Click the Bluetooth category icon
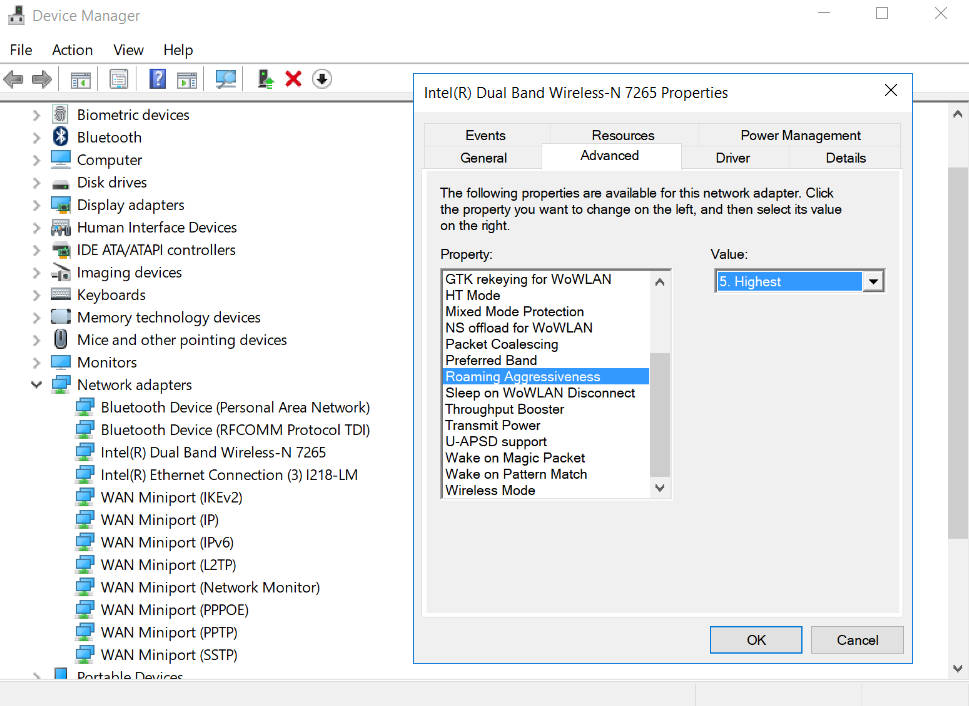The width and height of the screenshot is (969, 706). pos(61,137)
